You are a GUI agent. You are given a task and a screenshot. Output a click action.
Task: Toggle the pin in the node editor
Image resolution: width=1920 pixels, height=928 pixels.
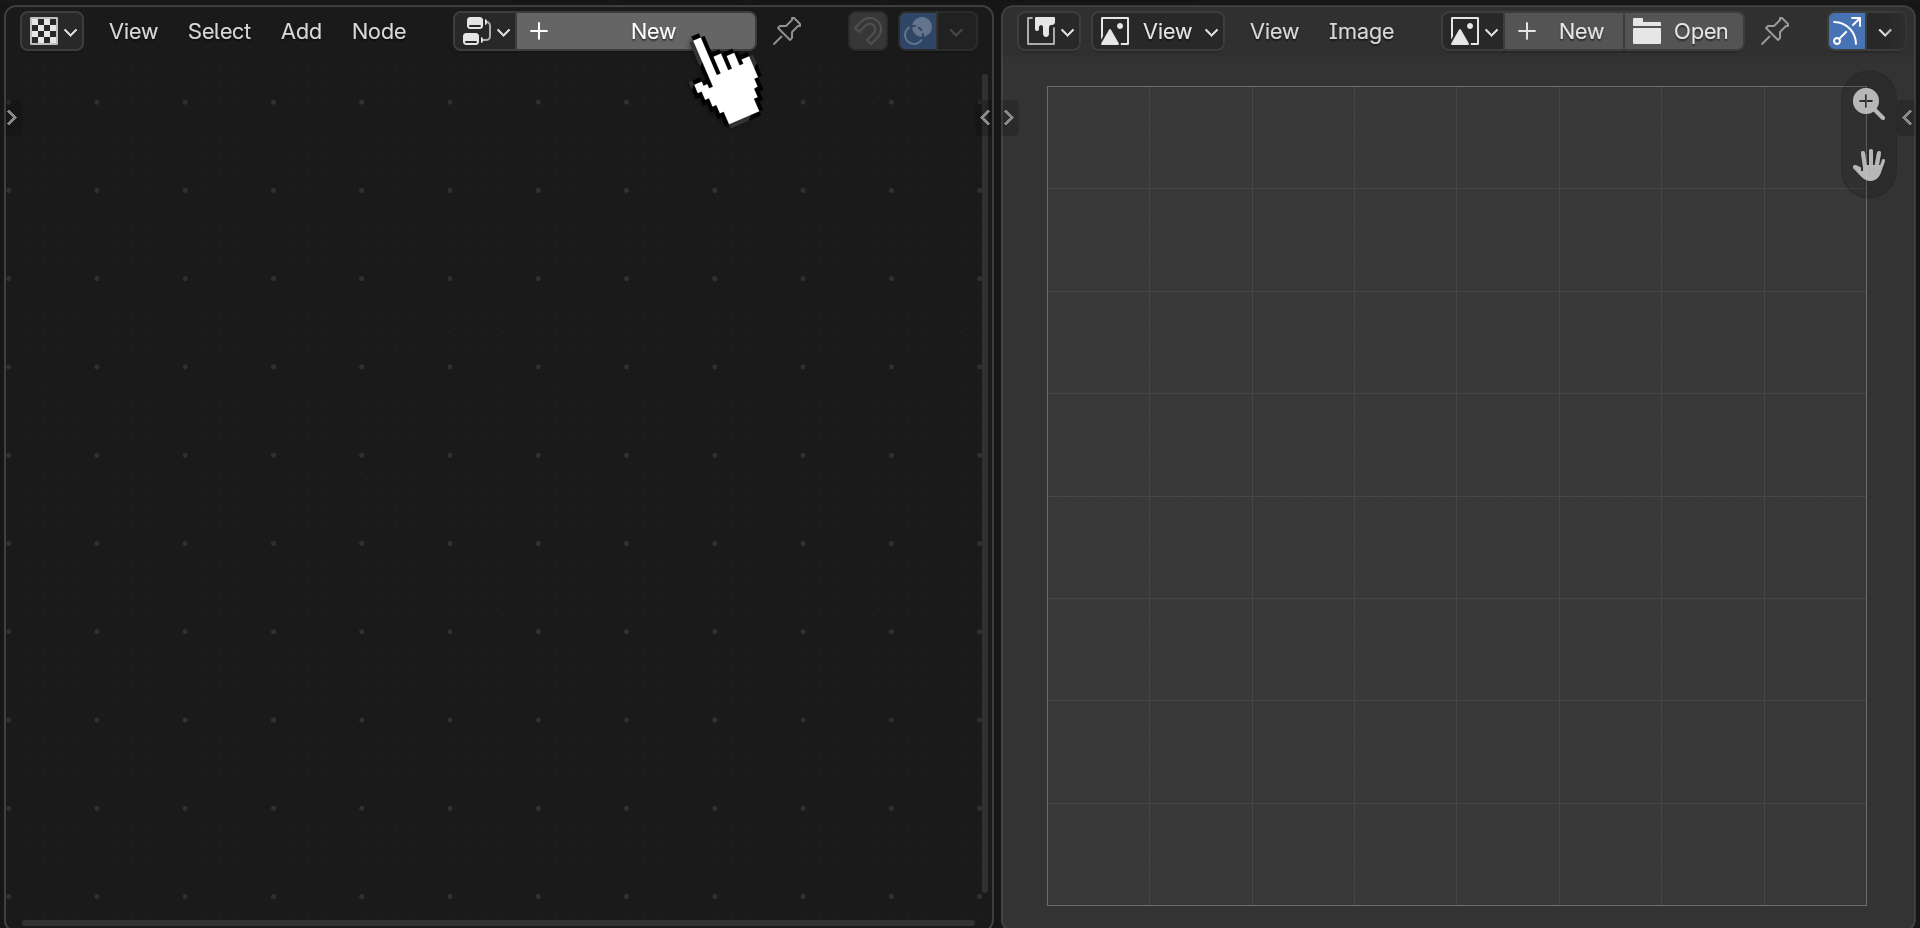pyautogui.click(x=787, y=32)
